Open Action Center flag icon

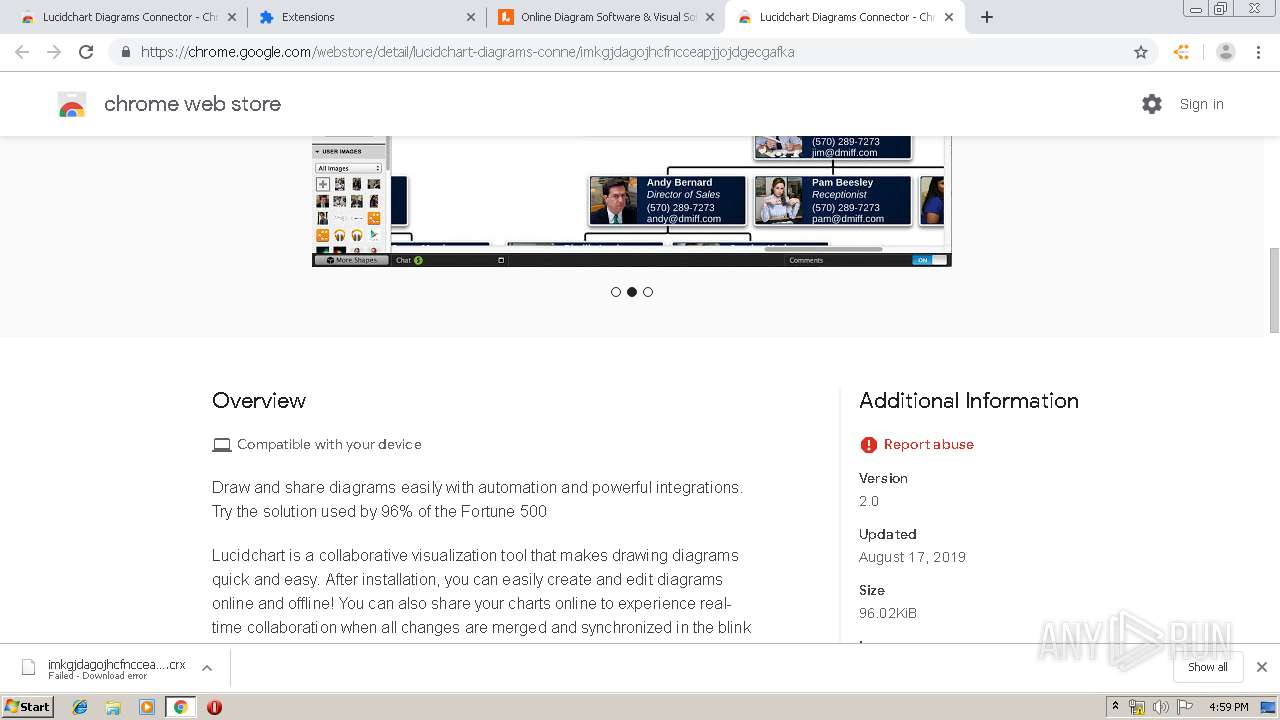[1184, 707]
